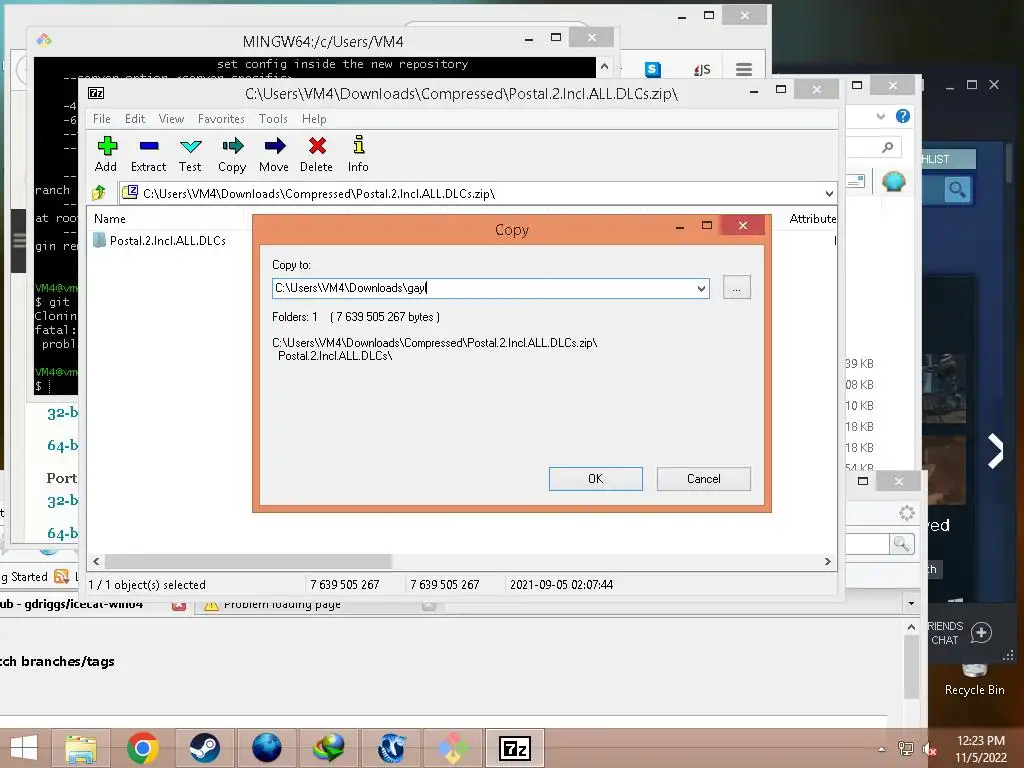The width and height of the screenshot is (1024, 768).
Task: Click the Add toolbar icon in 7-Zip
Action: pyautogui.click(x=106, y=154)
